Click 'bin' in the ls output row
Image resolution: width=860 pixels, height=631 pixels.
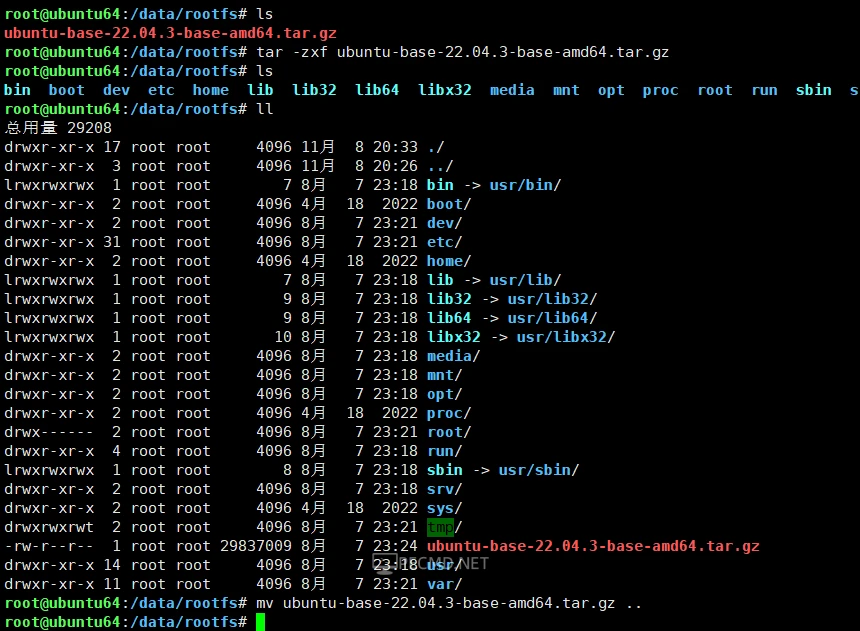[18, 90]
